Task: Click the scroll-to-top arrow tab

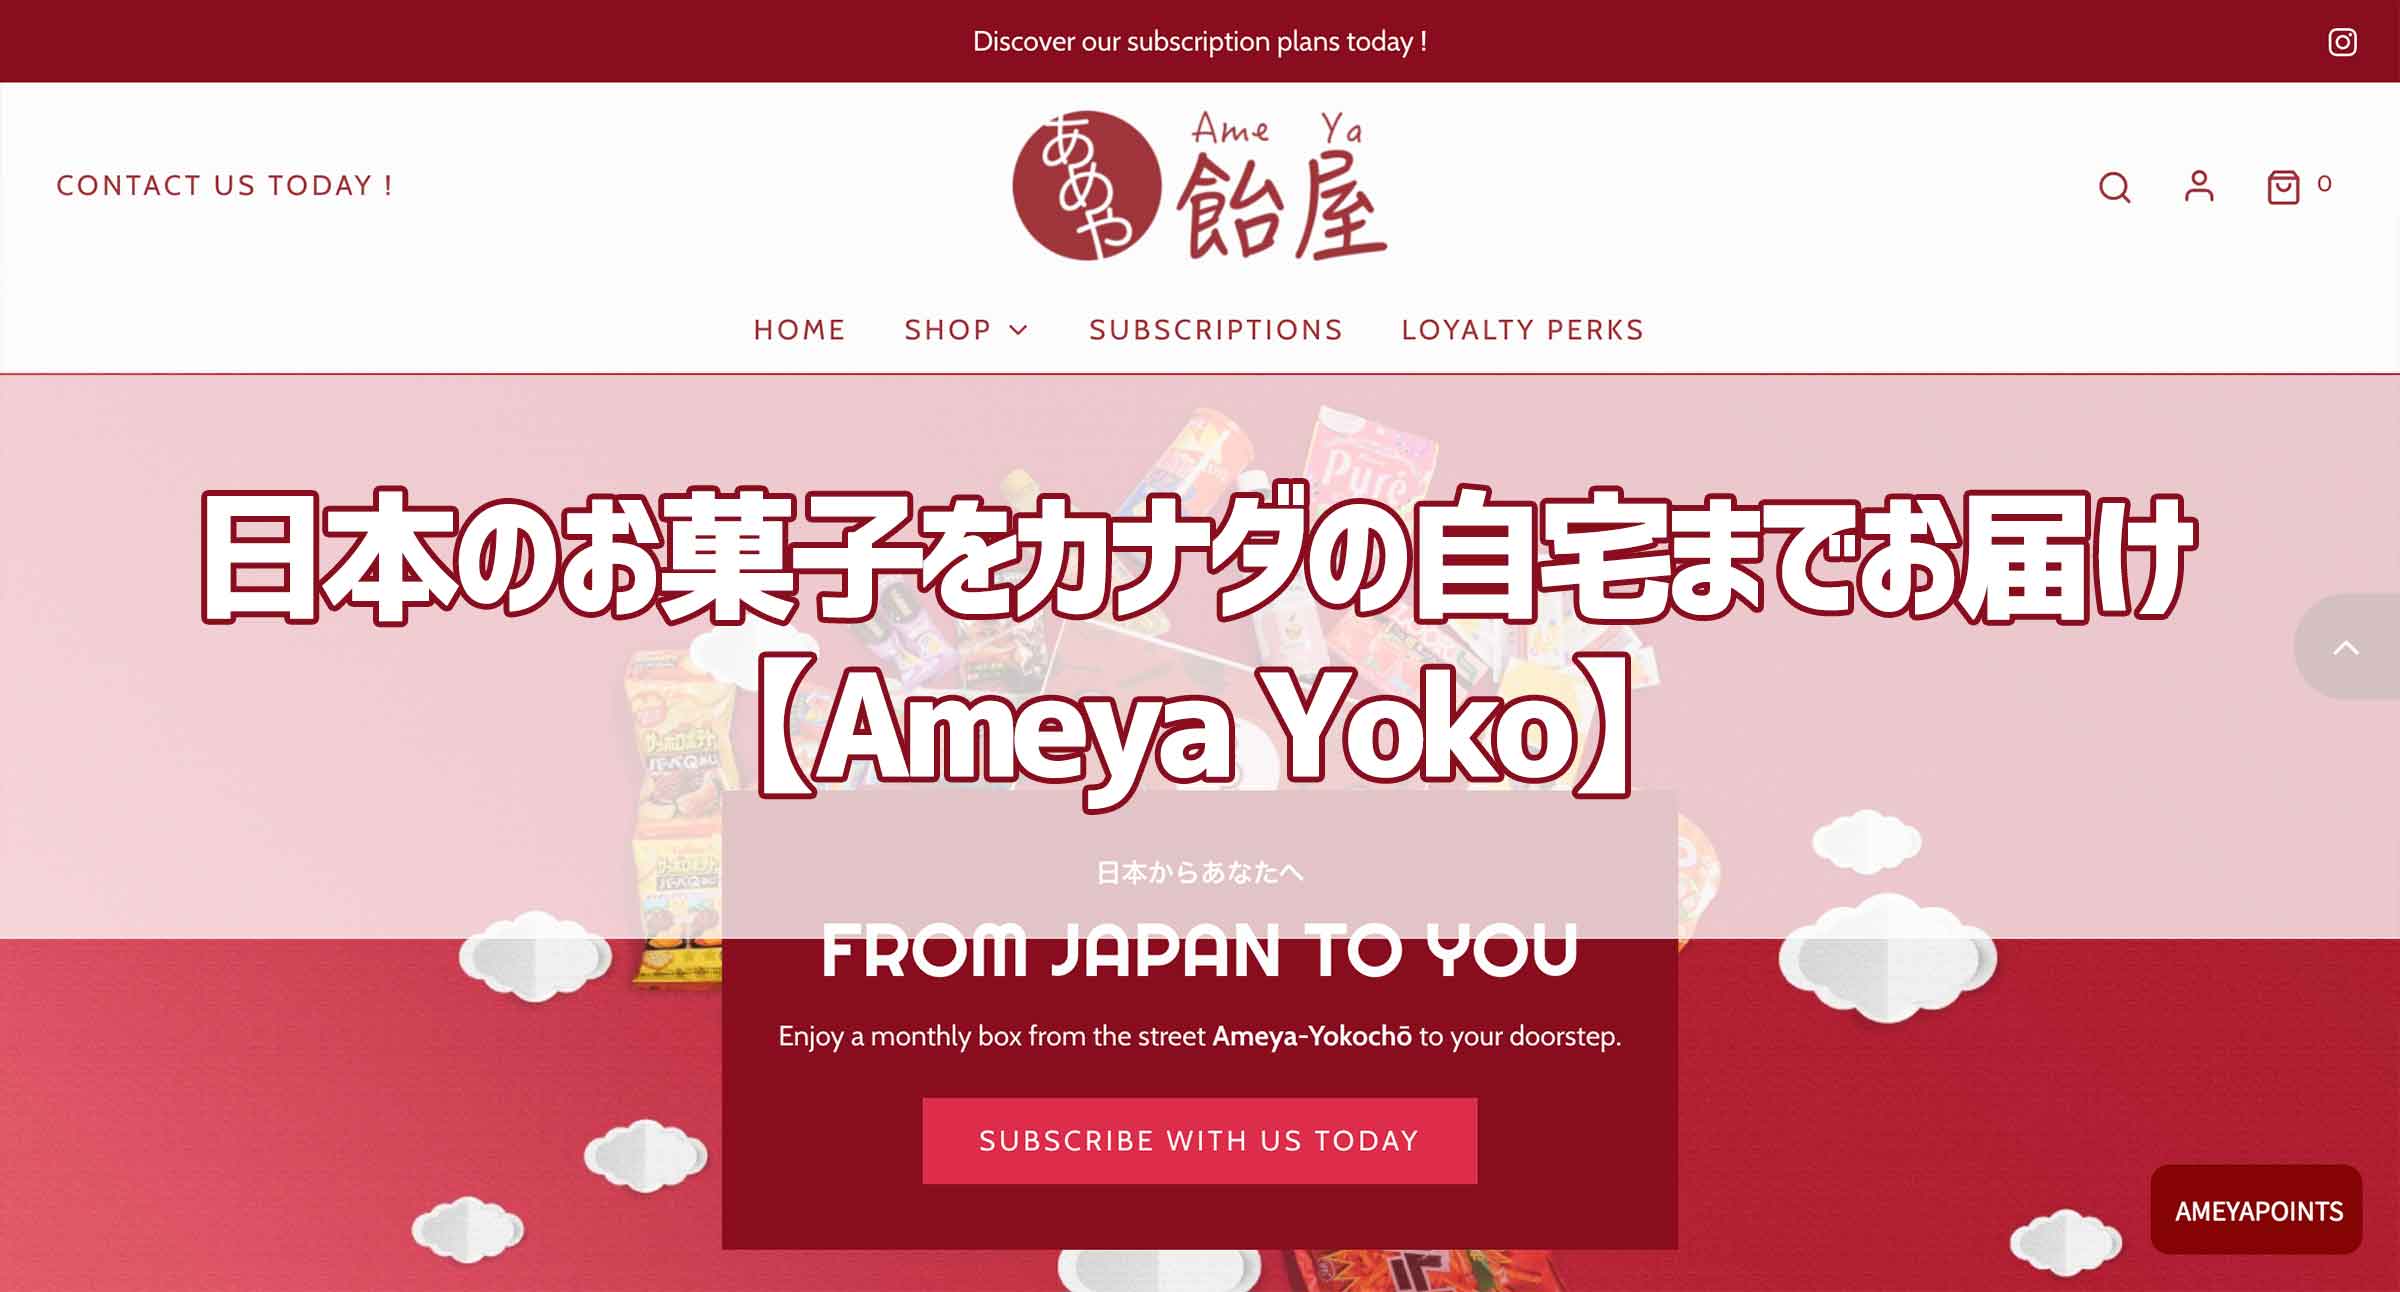Action: [x=2346, y=647]
